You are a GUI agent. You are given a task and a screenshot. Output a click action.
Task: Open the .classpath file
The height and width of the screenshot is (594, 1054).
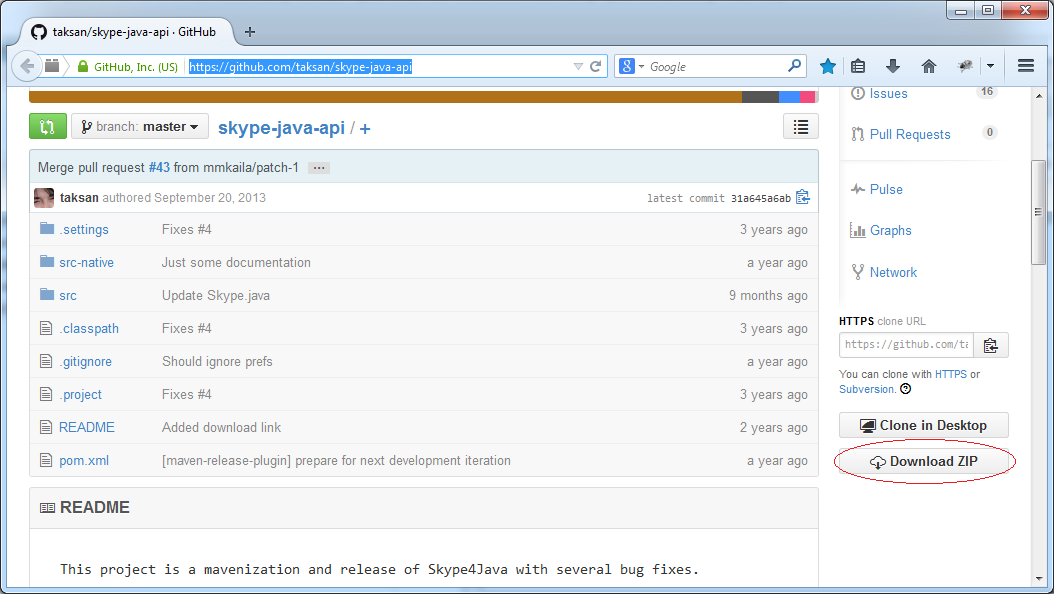coord(89,329)
